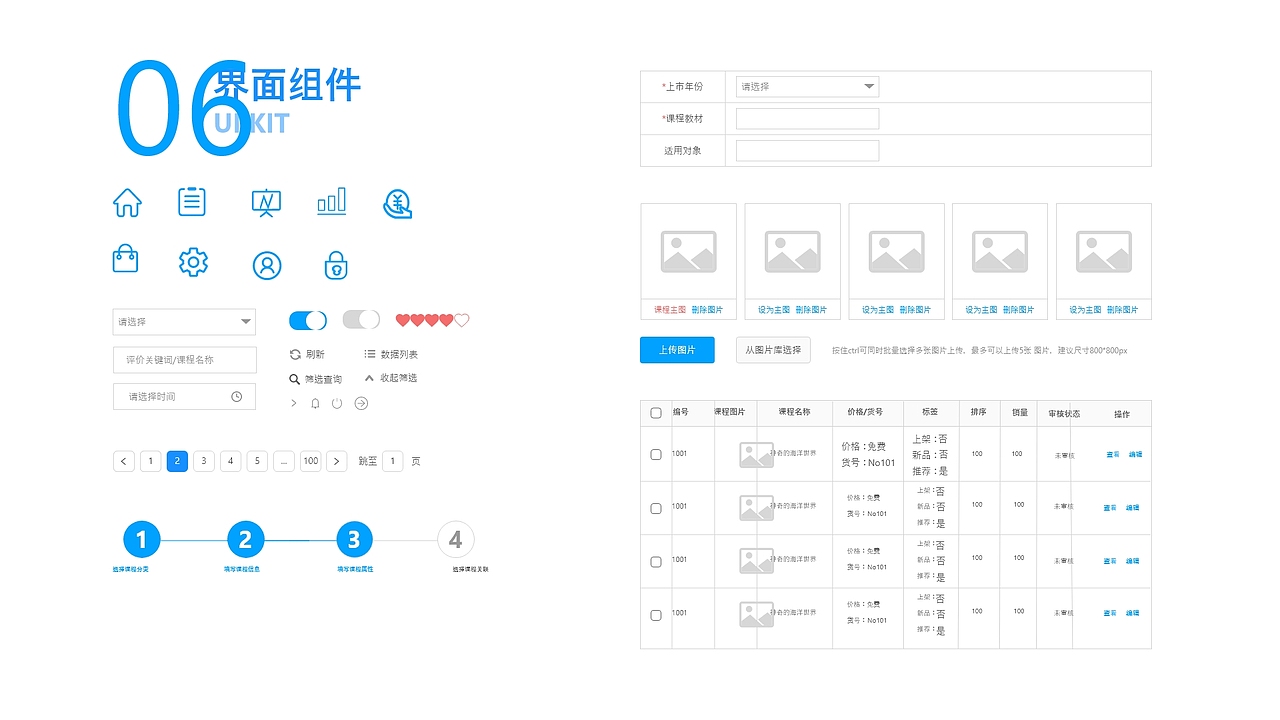
Task: Click 删除图片 under the fifth image
Action: 1122,310
